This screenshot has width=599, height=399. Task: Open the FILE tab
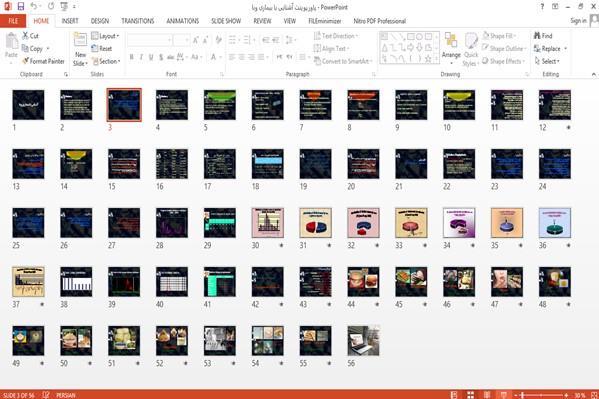(x=13, y=21)
